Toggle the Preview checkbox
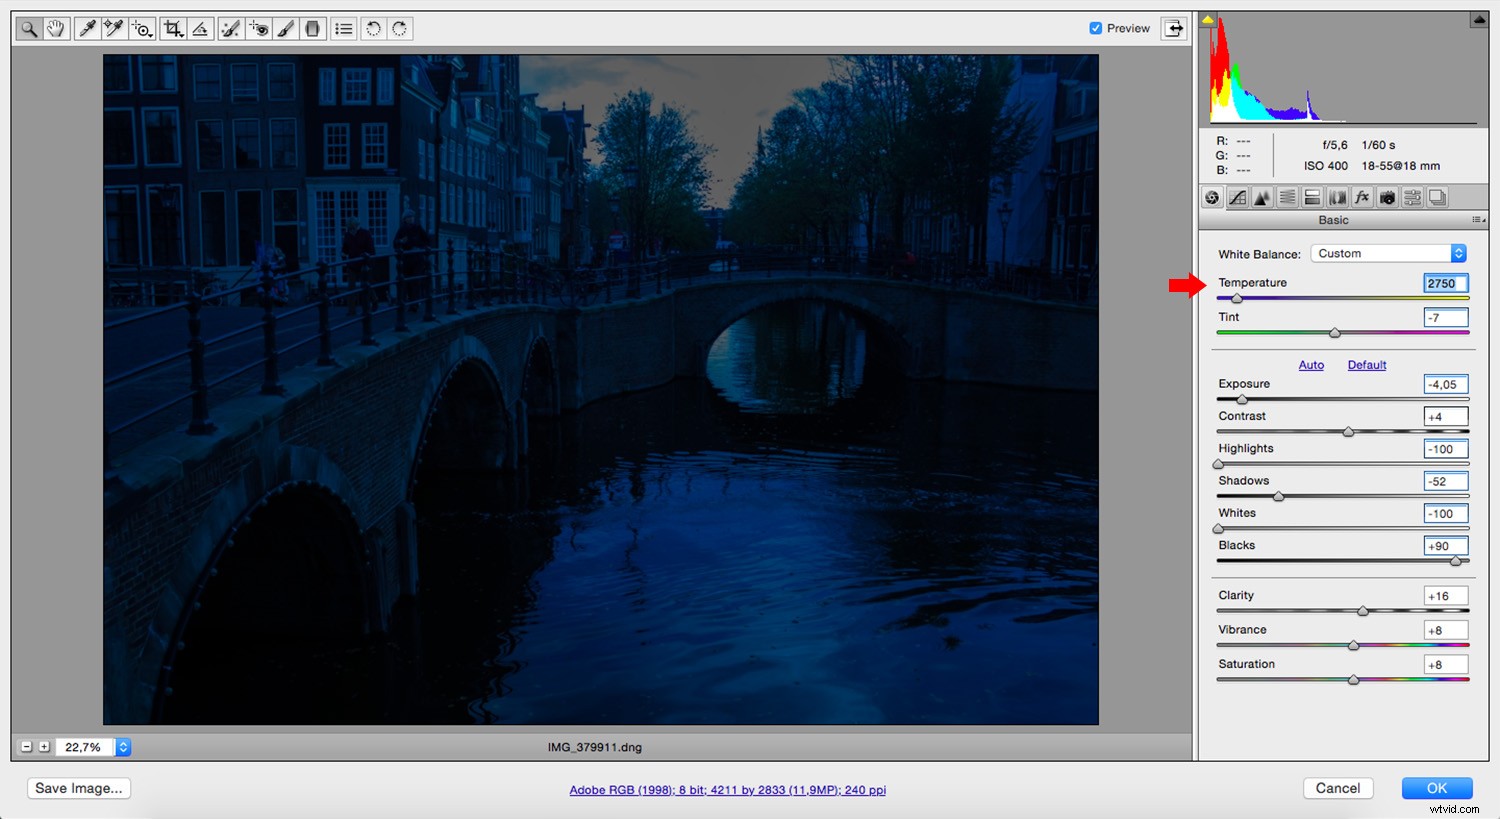The height and width of the screenshot is (819, 1500). [1097, 28]
